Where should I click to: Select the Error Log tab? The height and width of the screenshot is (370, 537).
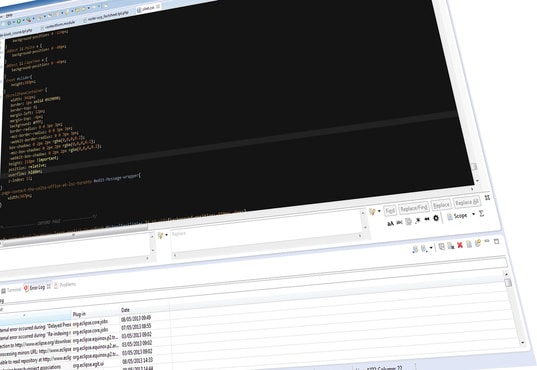point(34,288)
